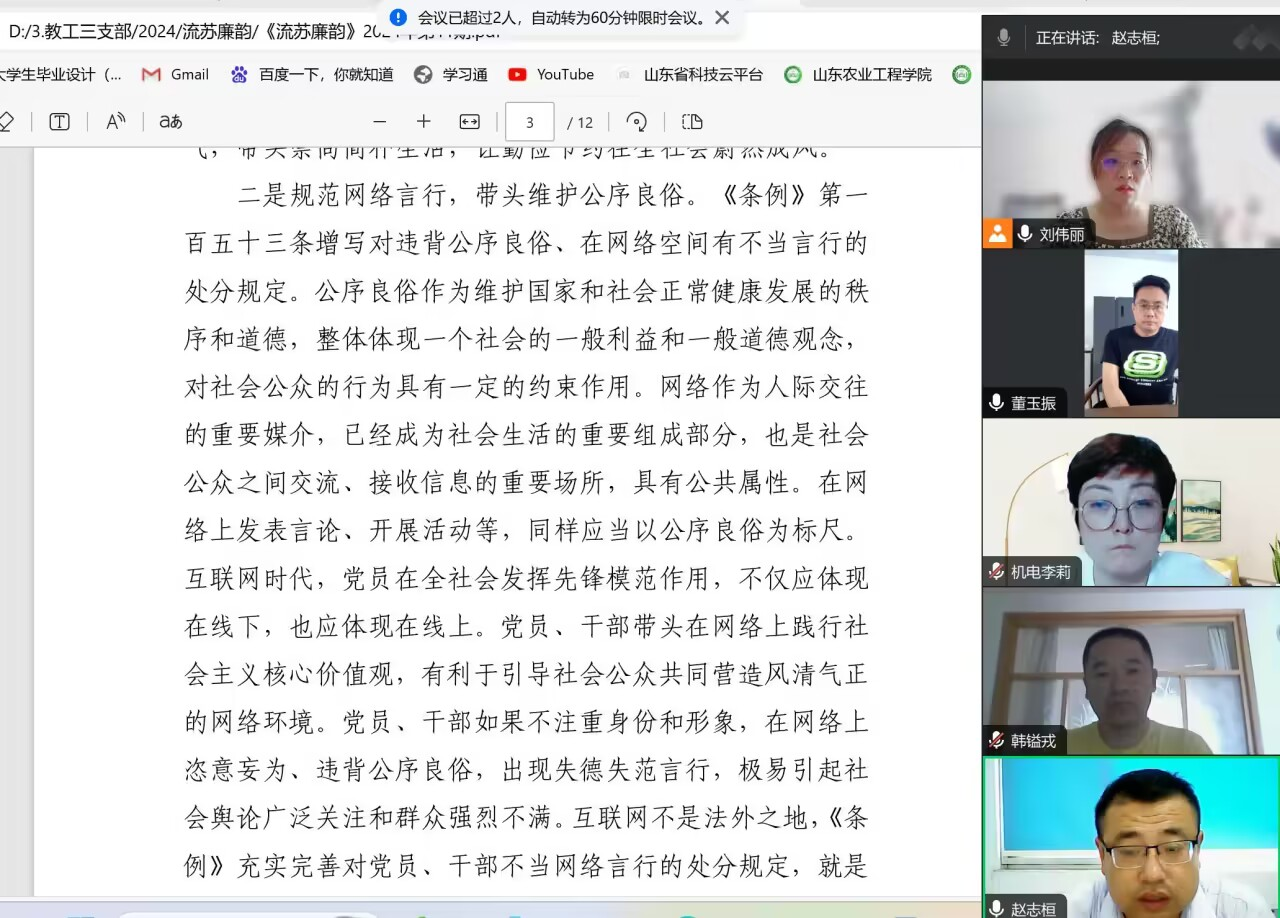Screen dimensions: 1280x918
Task: Open the Gmail bookmark
Action: pos(176,74)
